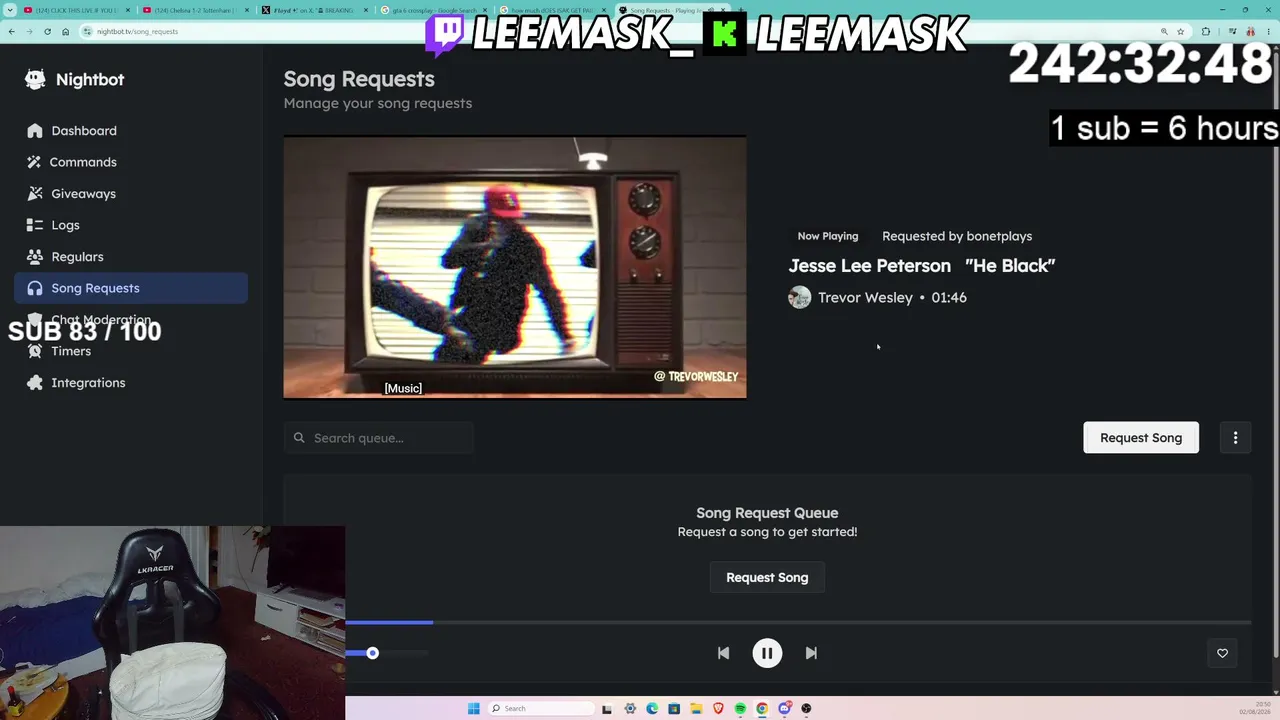Bookmark the page with the star icon
This screenshot has width=1280, height=720.
[x=1180, y=31]
